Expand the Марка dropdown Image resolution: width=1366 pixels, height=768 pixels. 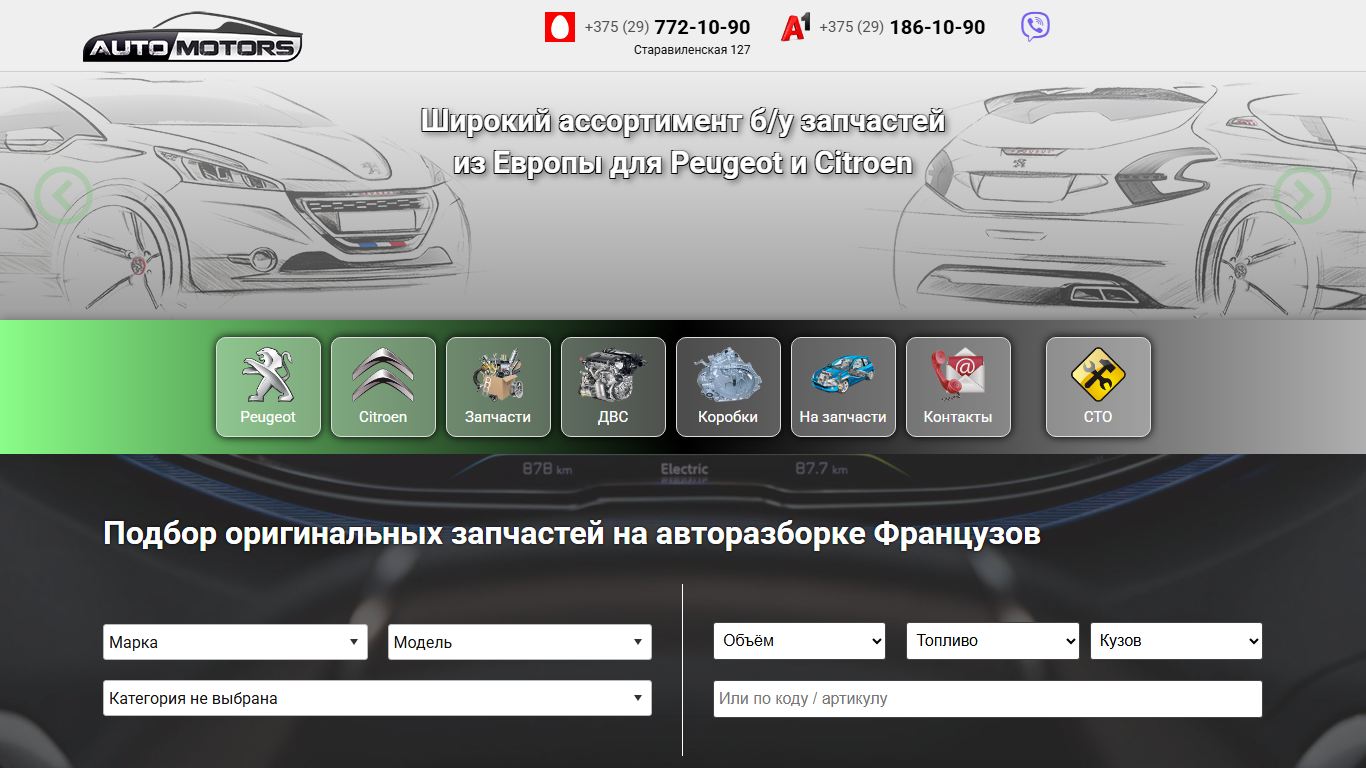pos(235,642)
